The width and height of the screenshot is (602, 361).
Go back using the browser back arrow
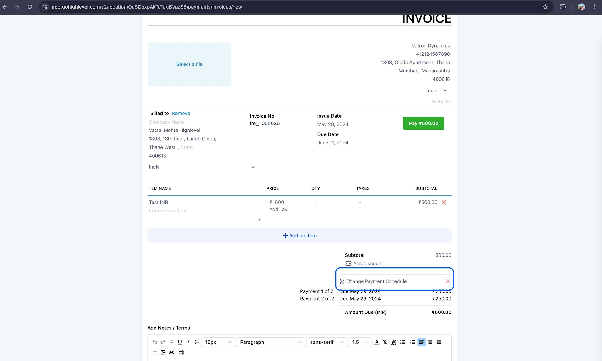[5, 7]
